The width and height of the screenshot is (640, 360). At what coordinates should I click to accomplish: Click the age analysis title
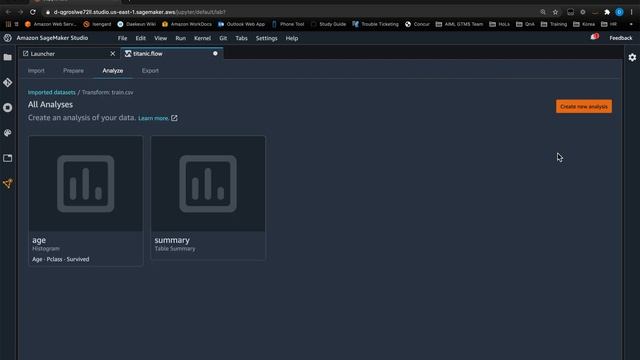pos(39,240)
